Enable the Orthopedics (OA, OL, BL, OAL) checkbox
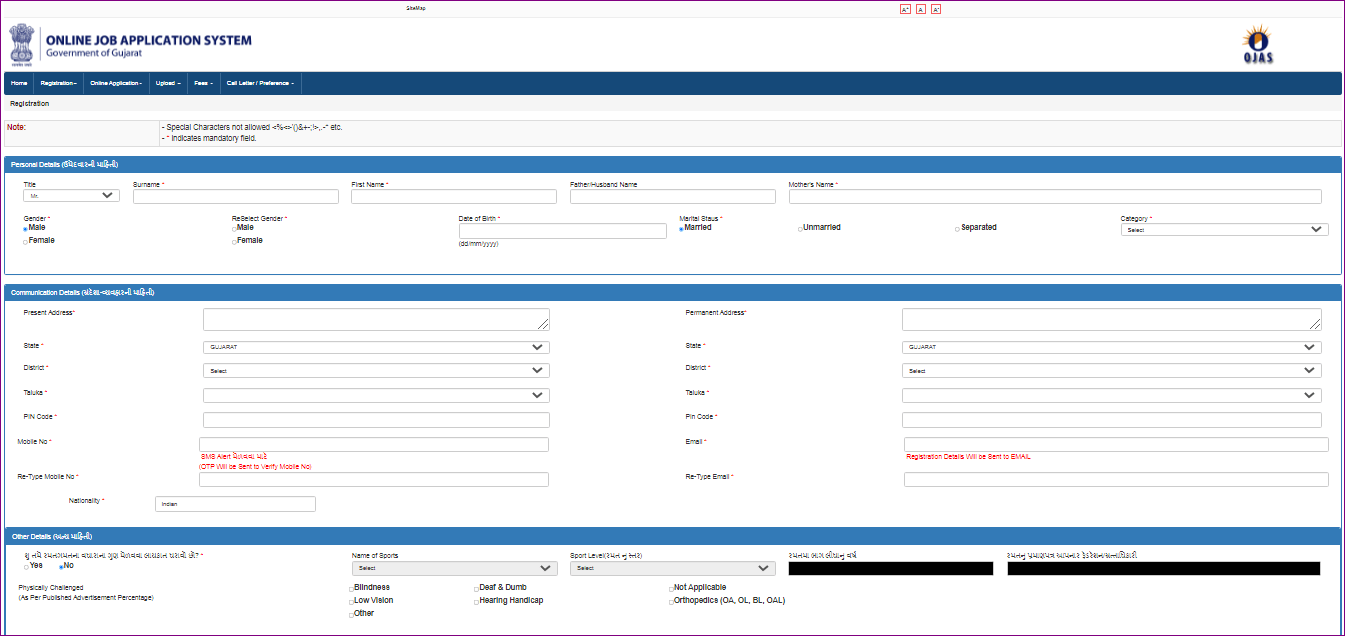This screenshot has width=1345, height=636. [x=672, y=600]
